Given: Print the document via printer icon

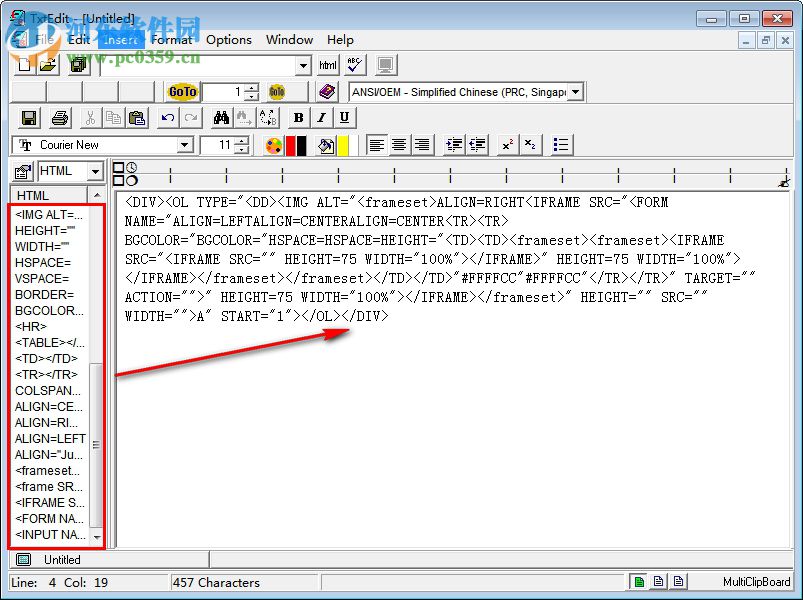Looking at the screenshot, I should pyautogui.click(x=59, y=117).
